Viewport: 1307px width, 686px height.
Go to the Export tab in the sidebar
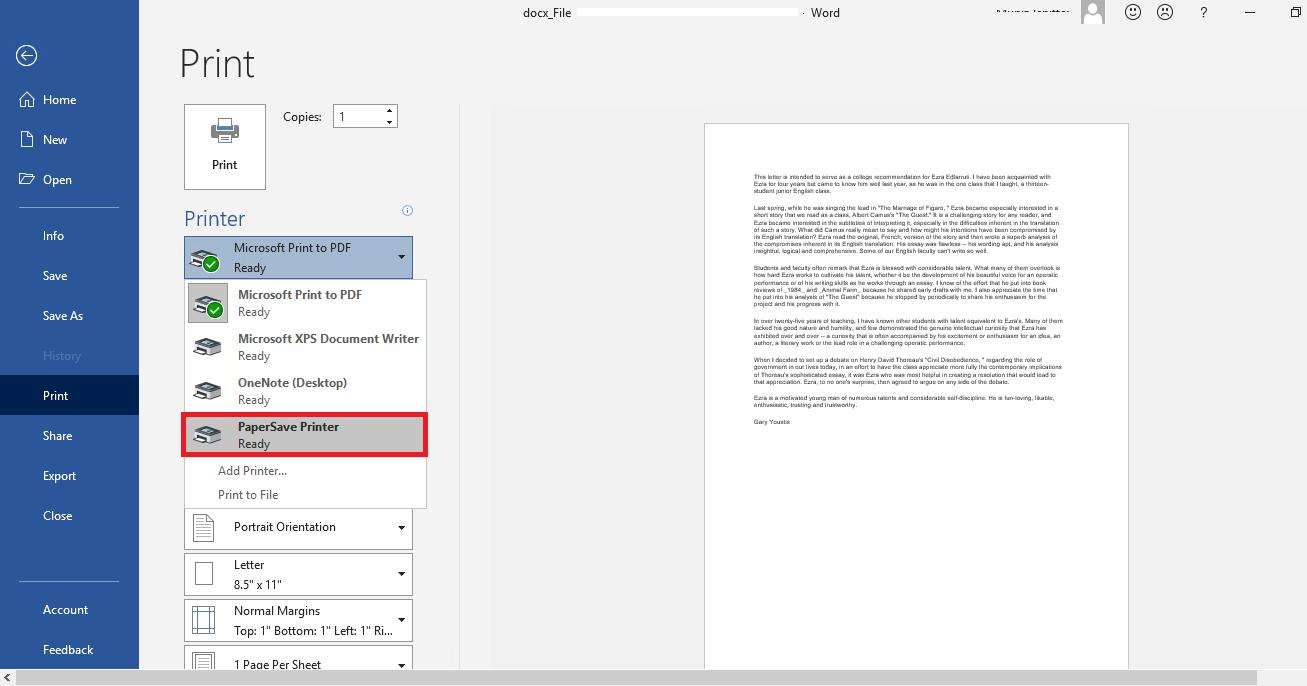click(59, 476)
